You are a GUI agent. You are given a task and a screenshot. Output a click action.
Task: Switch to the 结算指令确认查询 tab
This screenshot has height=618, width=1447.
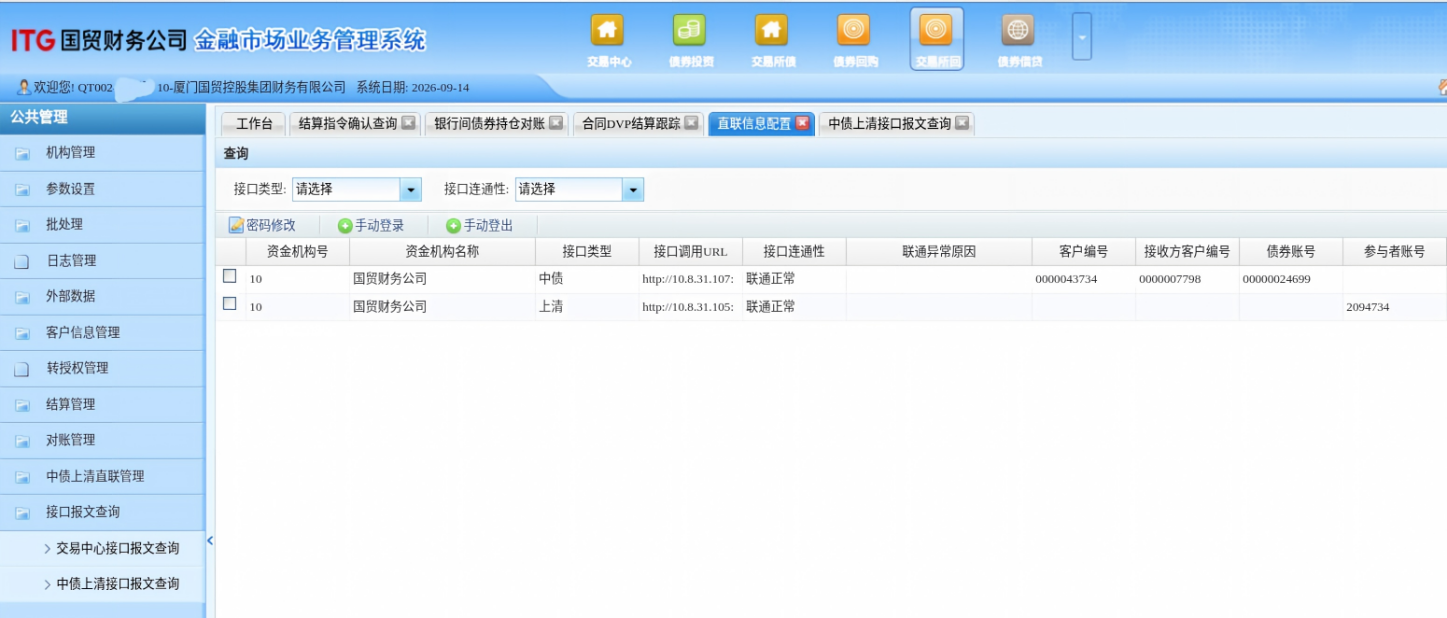pos(348,124)
